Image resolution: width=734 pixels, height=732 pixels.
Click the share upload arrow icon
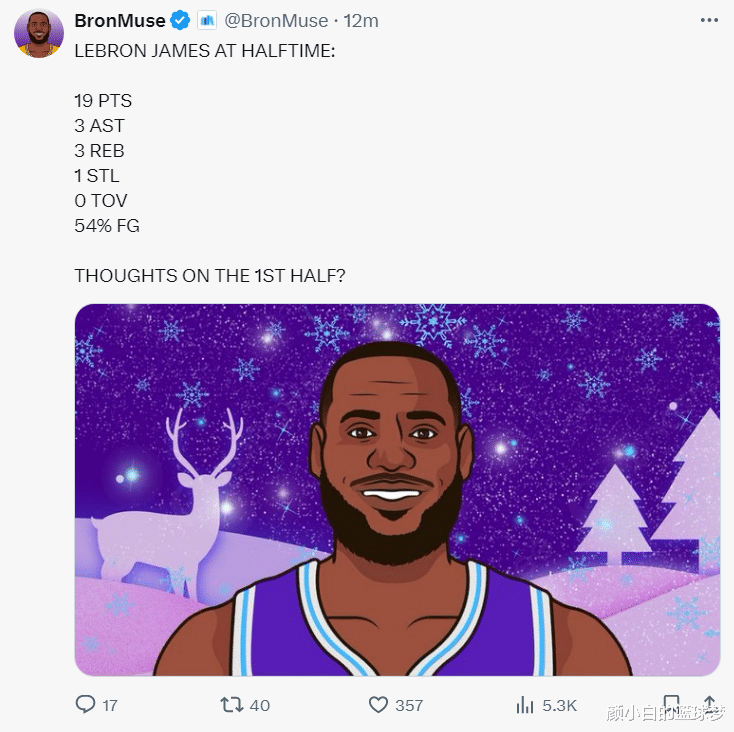point(709,705)
